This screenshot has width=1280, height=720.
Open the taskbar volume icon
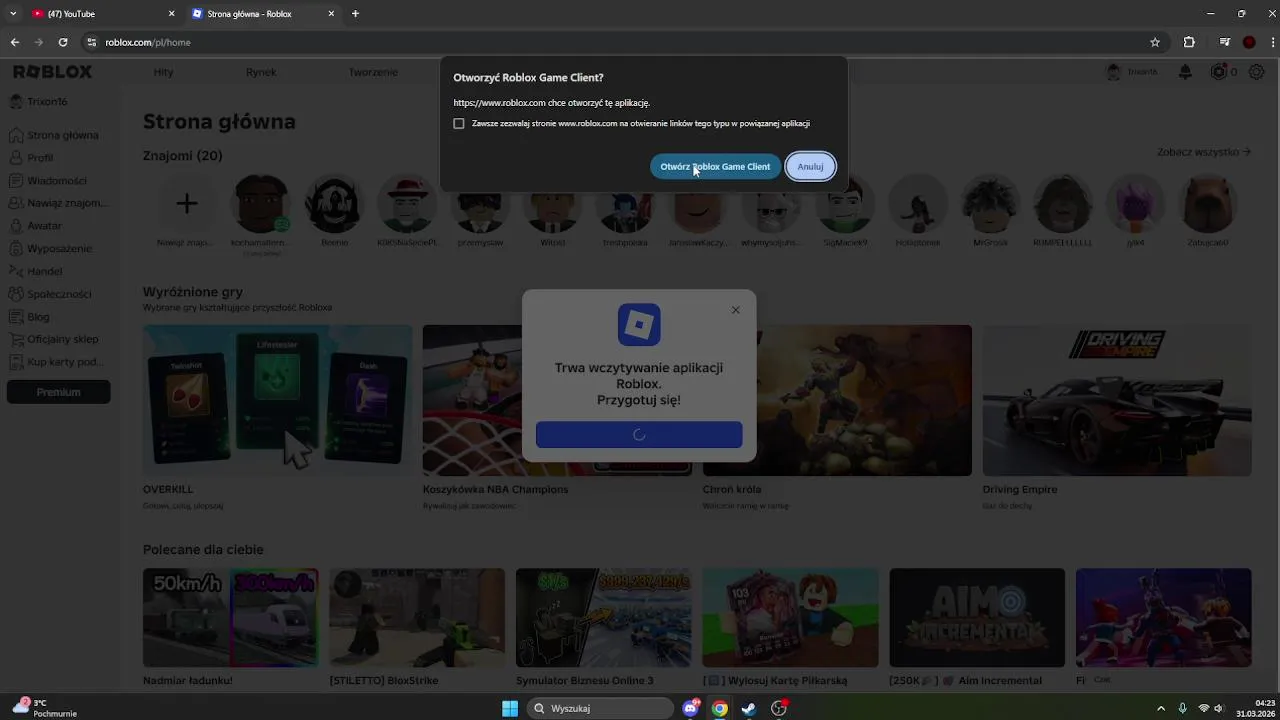point(1218,708)
